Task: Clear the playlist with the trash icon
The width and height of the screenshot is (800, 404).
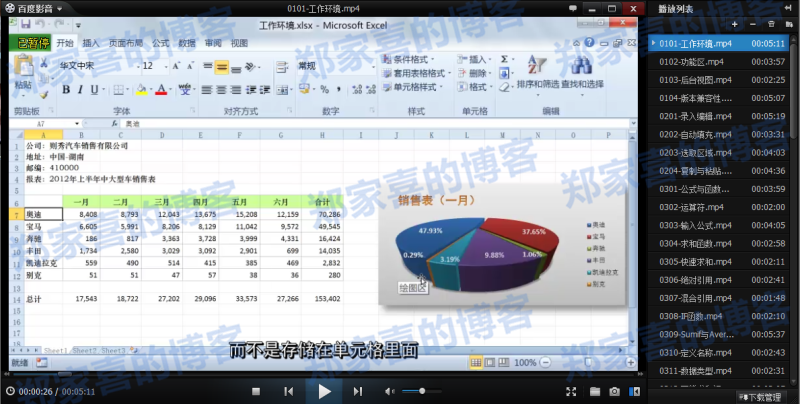Action: tap(771, 24)
